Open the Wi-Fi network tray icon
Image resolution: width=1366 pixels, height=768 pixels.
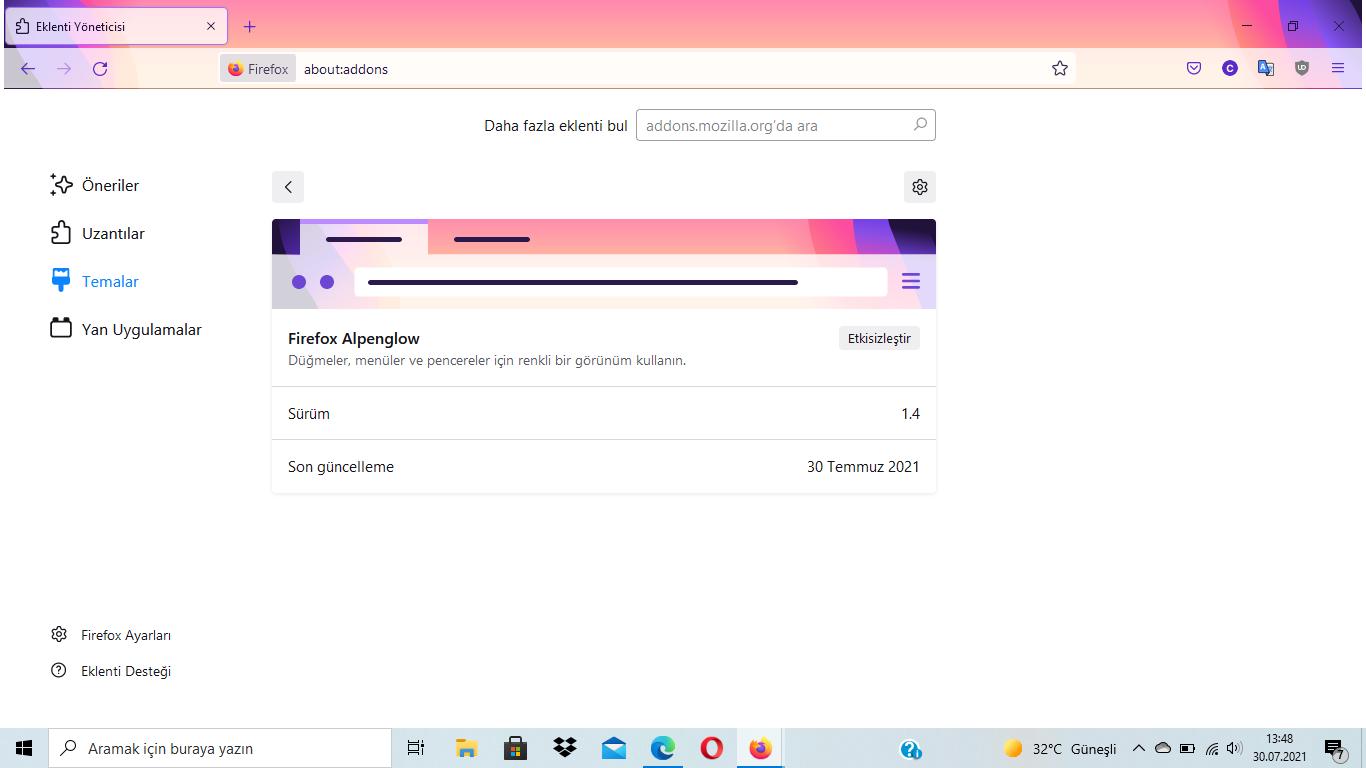(1212, 748)
